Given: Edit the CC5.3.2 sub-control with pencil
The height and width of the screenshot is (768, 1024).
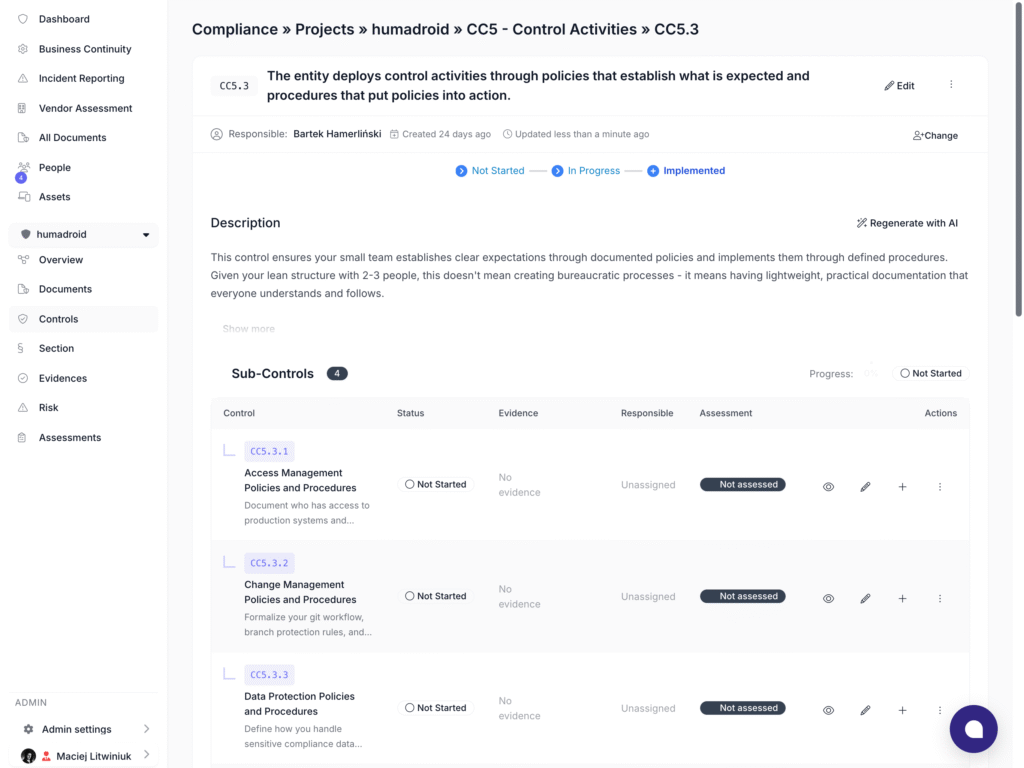Looking at the screenshot, I should click(x=865, y=598).
